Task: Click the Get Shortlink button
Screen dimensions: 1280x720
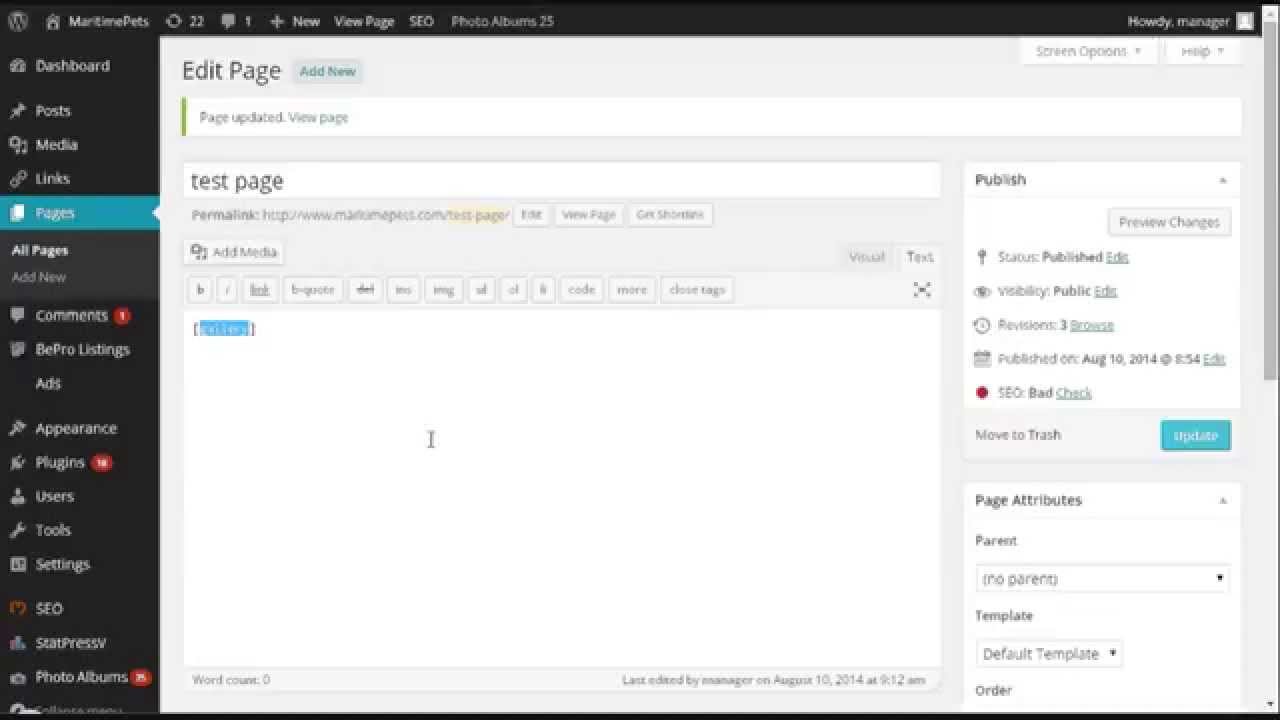Action: pos(670,215)
